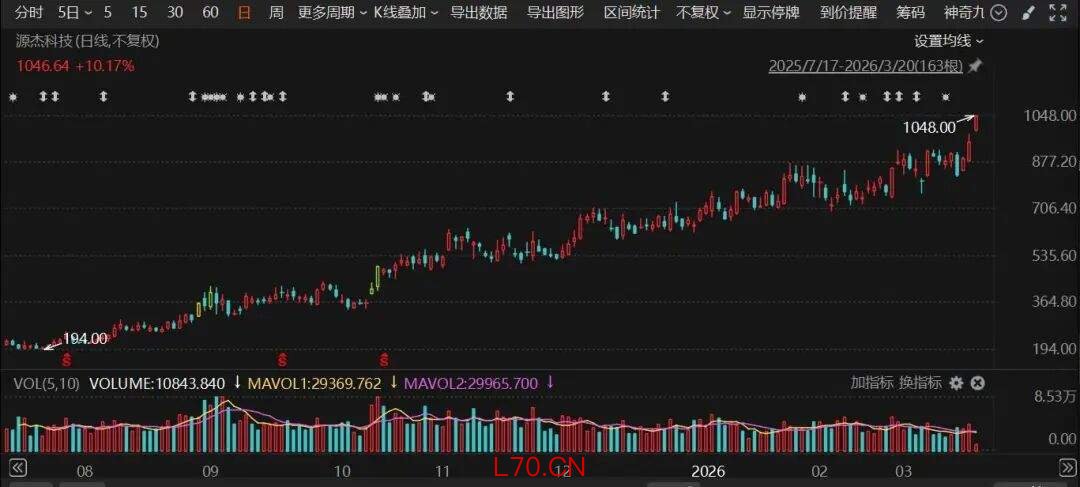The height and width of the screenshot is (487, 1080).
Task: Click 导出数据 to export data
Action: point(478,13)
